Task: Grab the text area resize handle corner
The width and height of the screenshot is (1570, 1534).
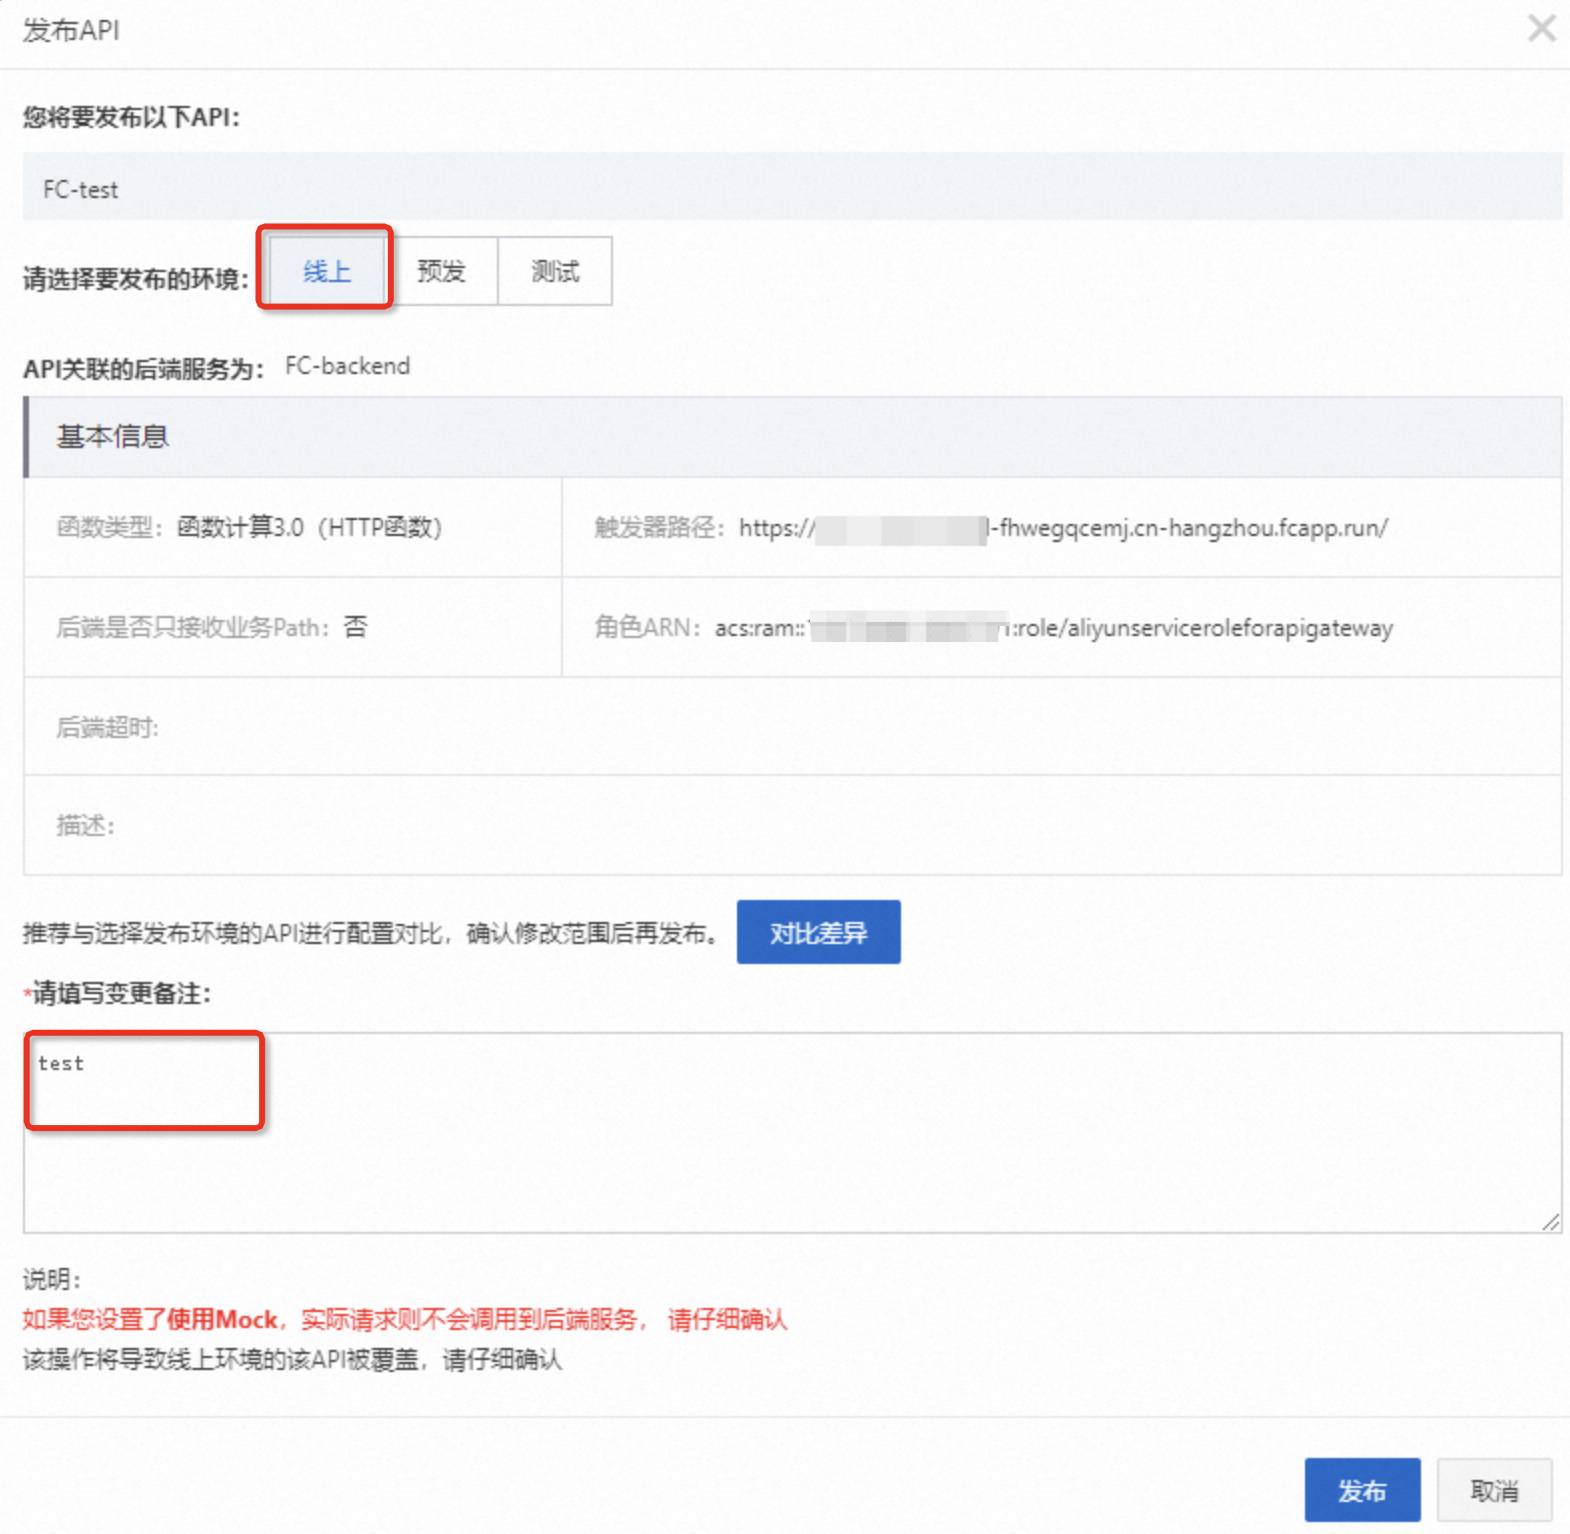Action: pyautogui.click(x=1550, y=1221)
